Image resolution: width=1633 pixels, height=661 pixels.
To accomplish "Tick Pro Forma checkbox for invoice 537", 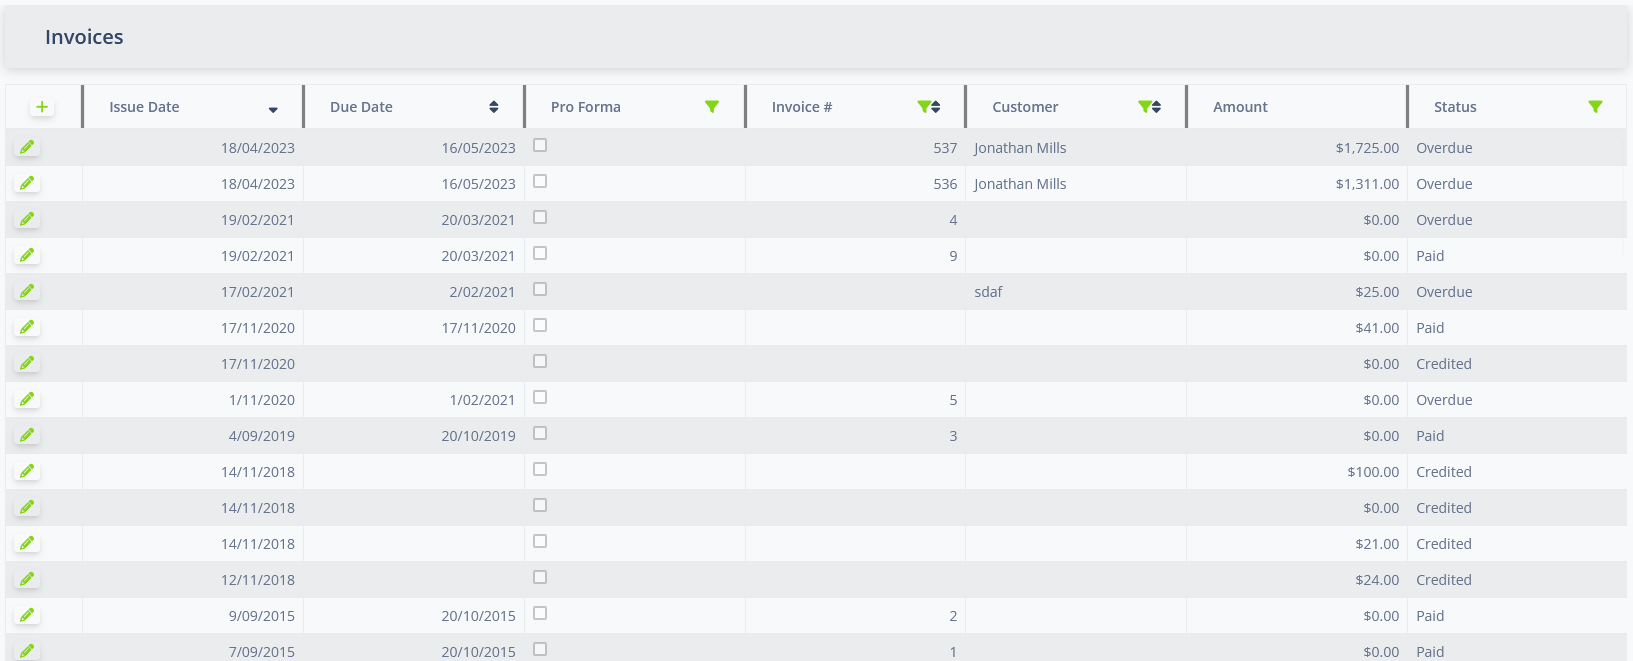I will click(x=540, y=146).
